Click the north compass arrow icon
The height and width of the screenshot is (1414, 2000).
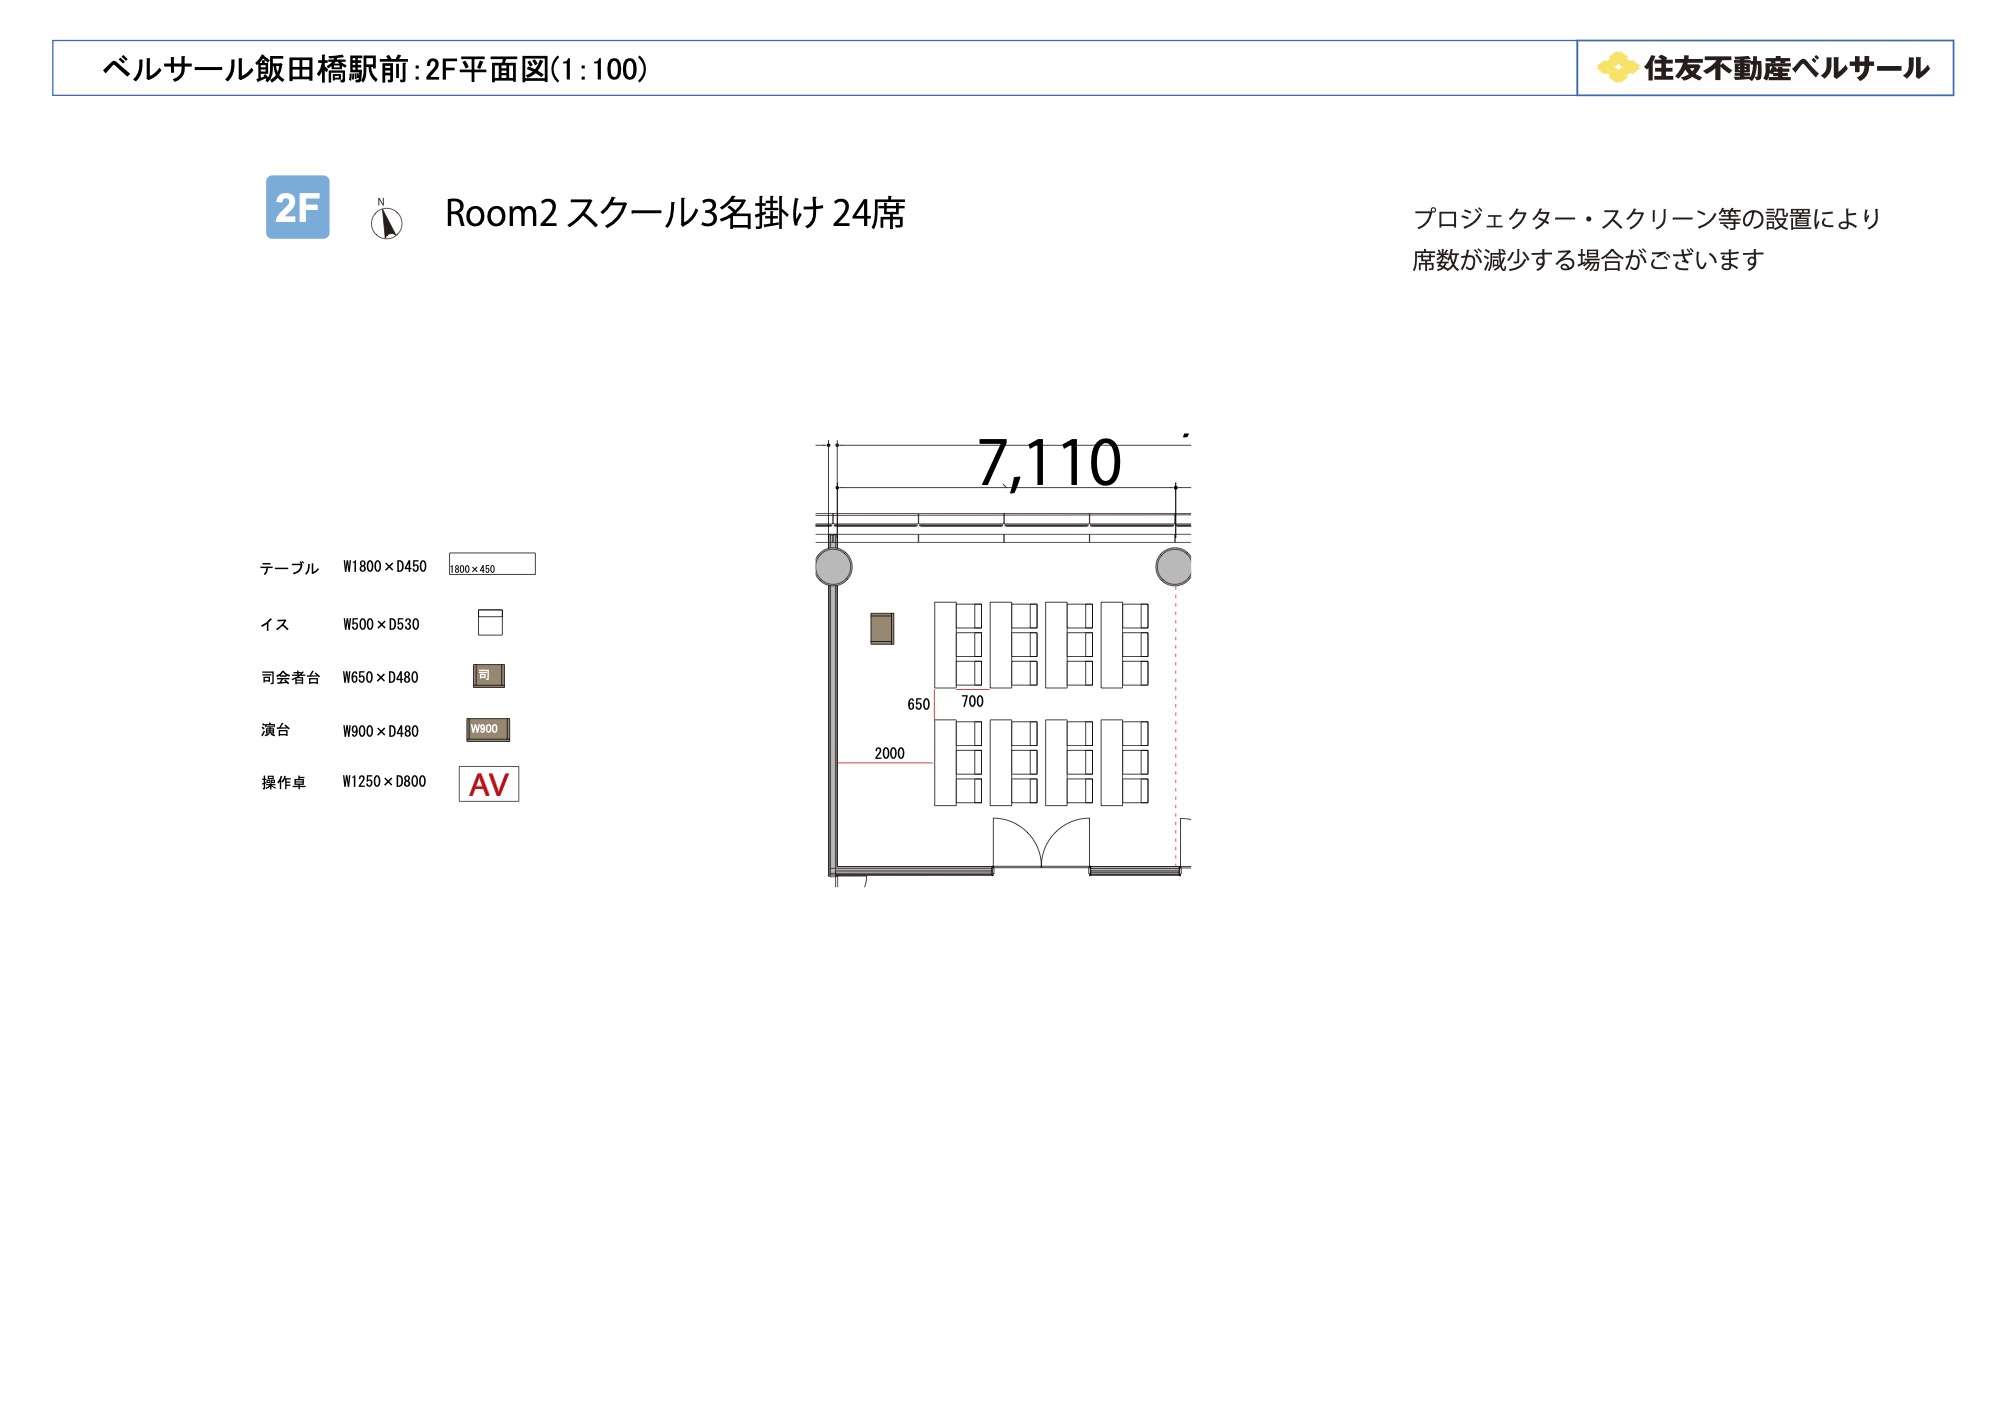pos(386,219)
